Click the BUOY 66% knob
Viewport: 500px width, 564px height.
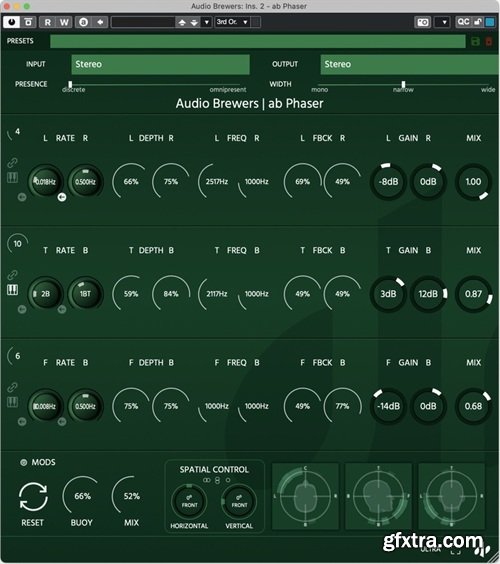point(82,496)
